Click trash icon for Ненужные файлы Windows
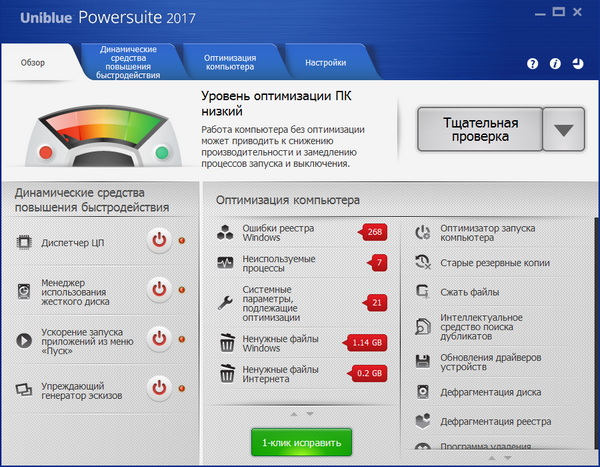600x467 pixels. click(x=227, y=343)
